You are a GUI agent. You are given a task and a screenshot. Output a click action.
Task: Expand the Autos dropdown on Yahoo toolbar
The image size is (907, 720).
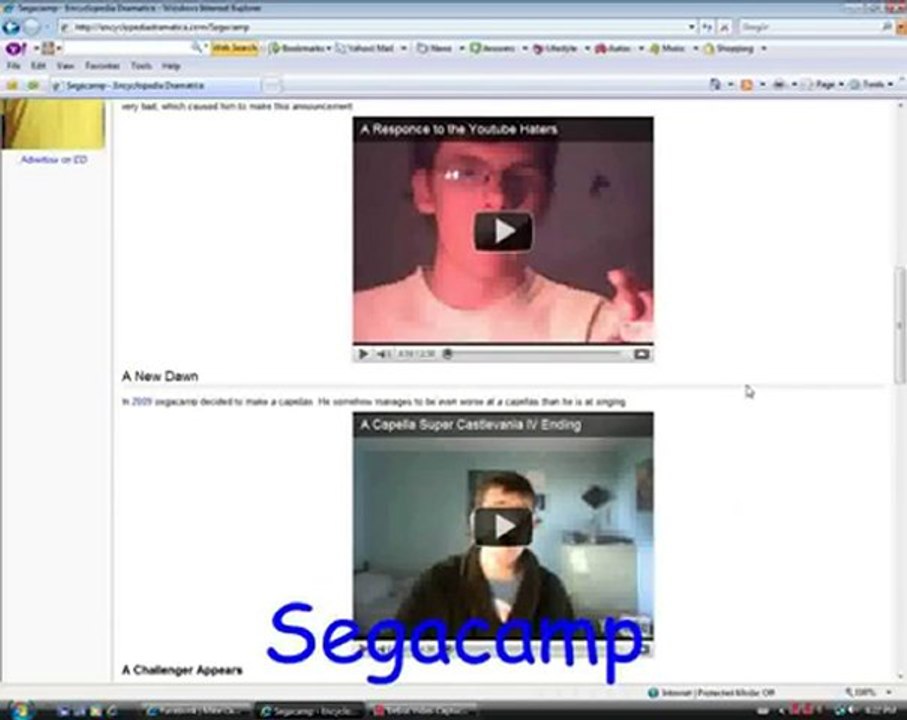point(641,49)
